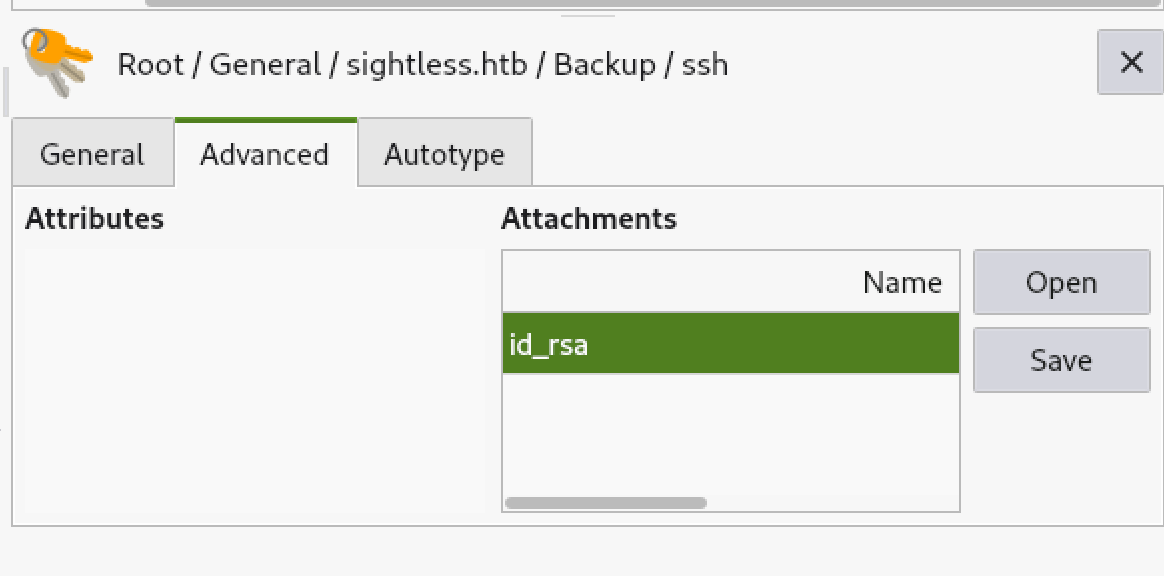This screenshot has width=1164, height=576.
Task: Close the entry details panel
Action: tap(1130, 63)
